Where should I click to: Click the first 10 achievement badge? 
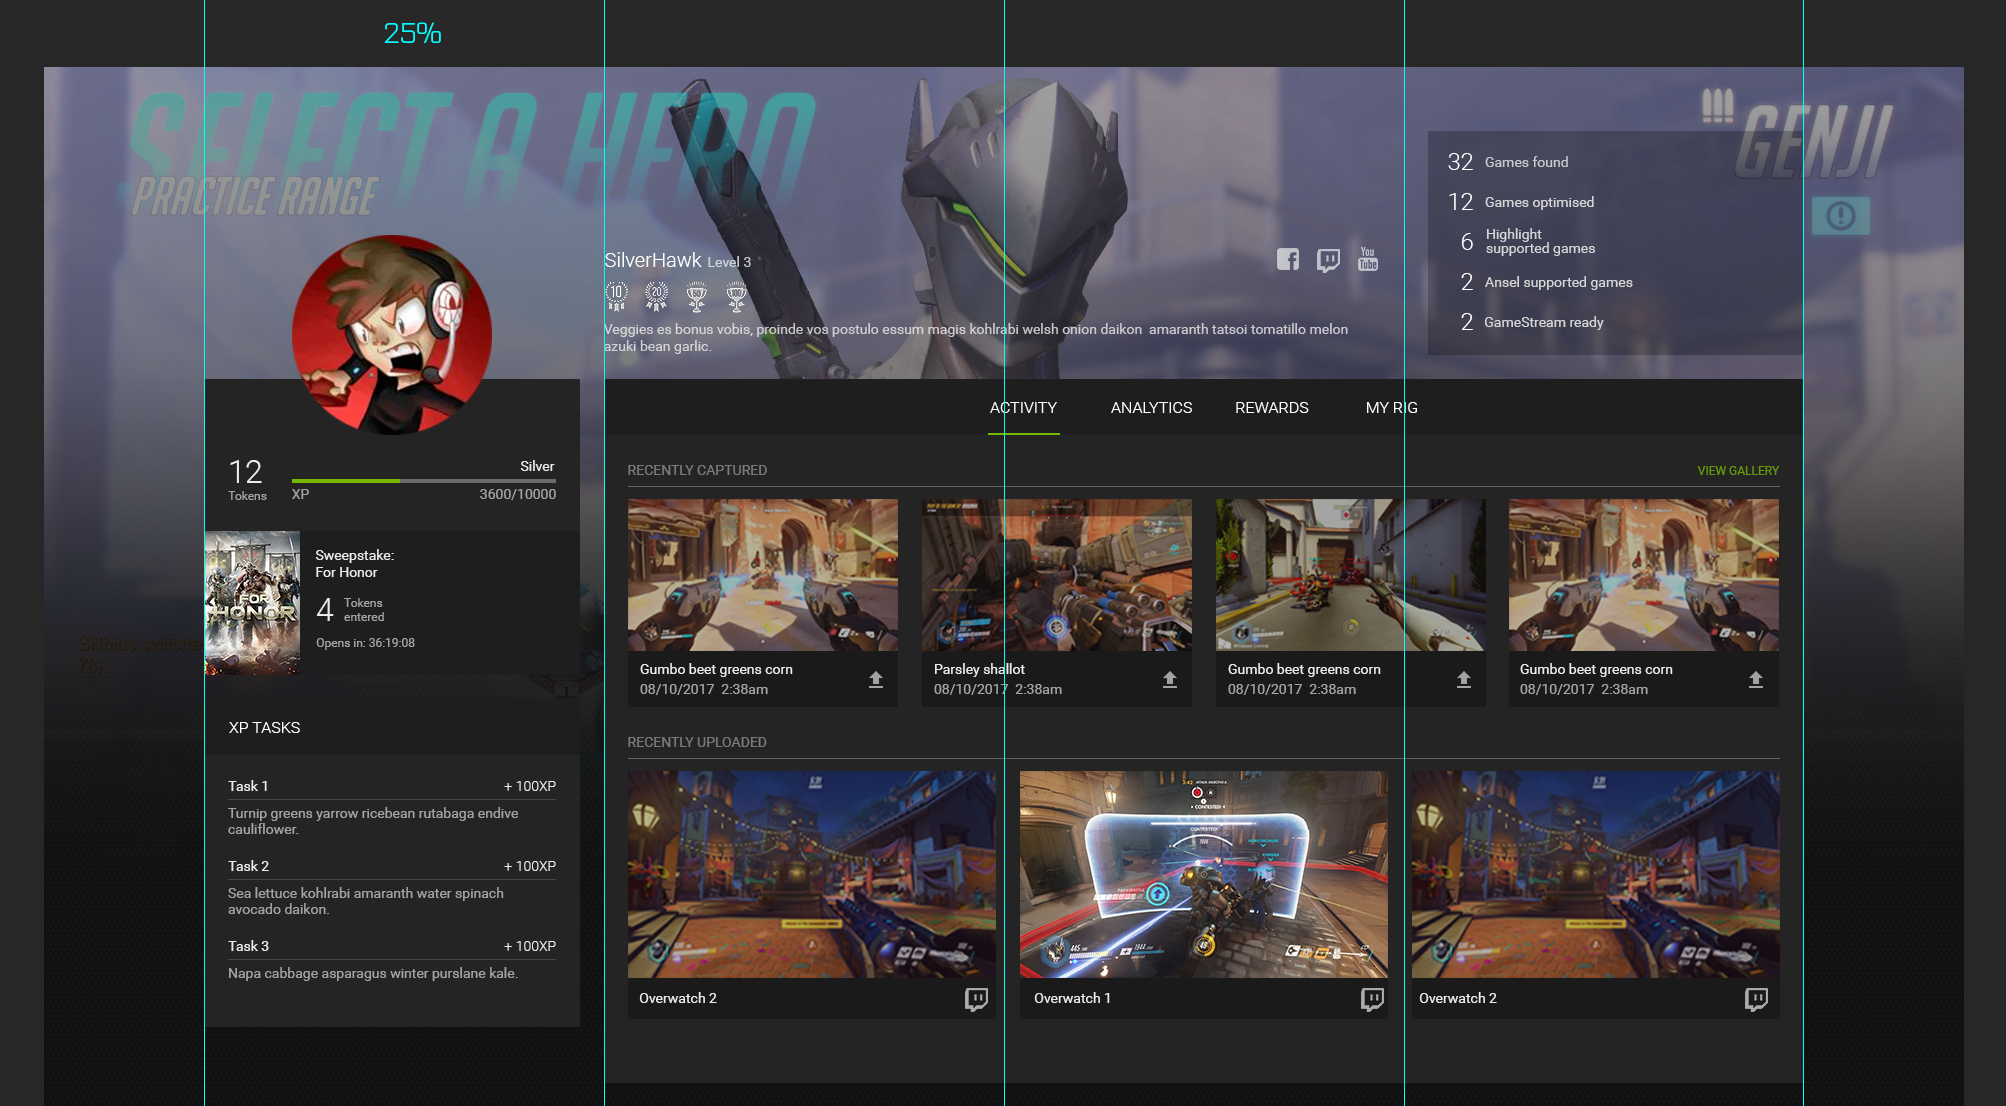pos(617,295)
